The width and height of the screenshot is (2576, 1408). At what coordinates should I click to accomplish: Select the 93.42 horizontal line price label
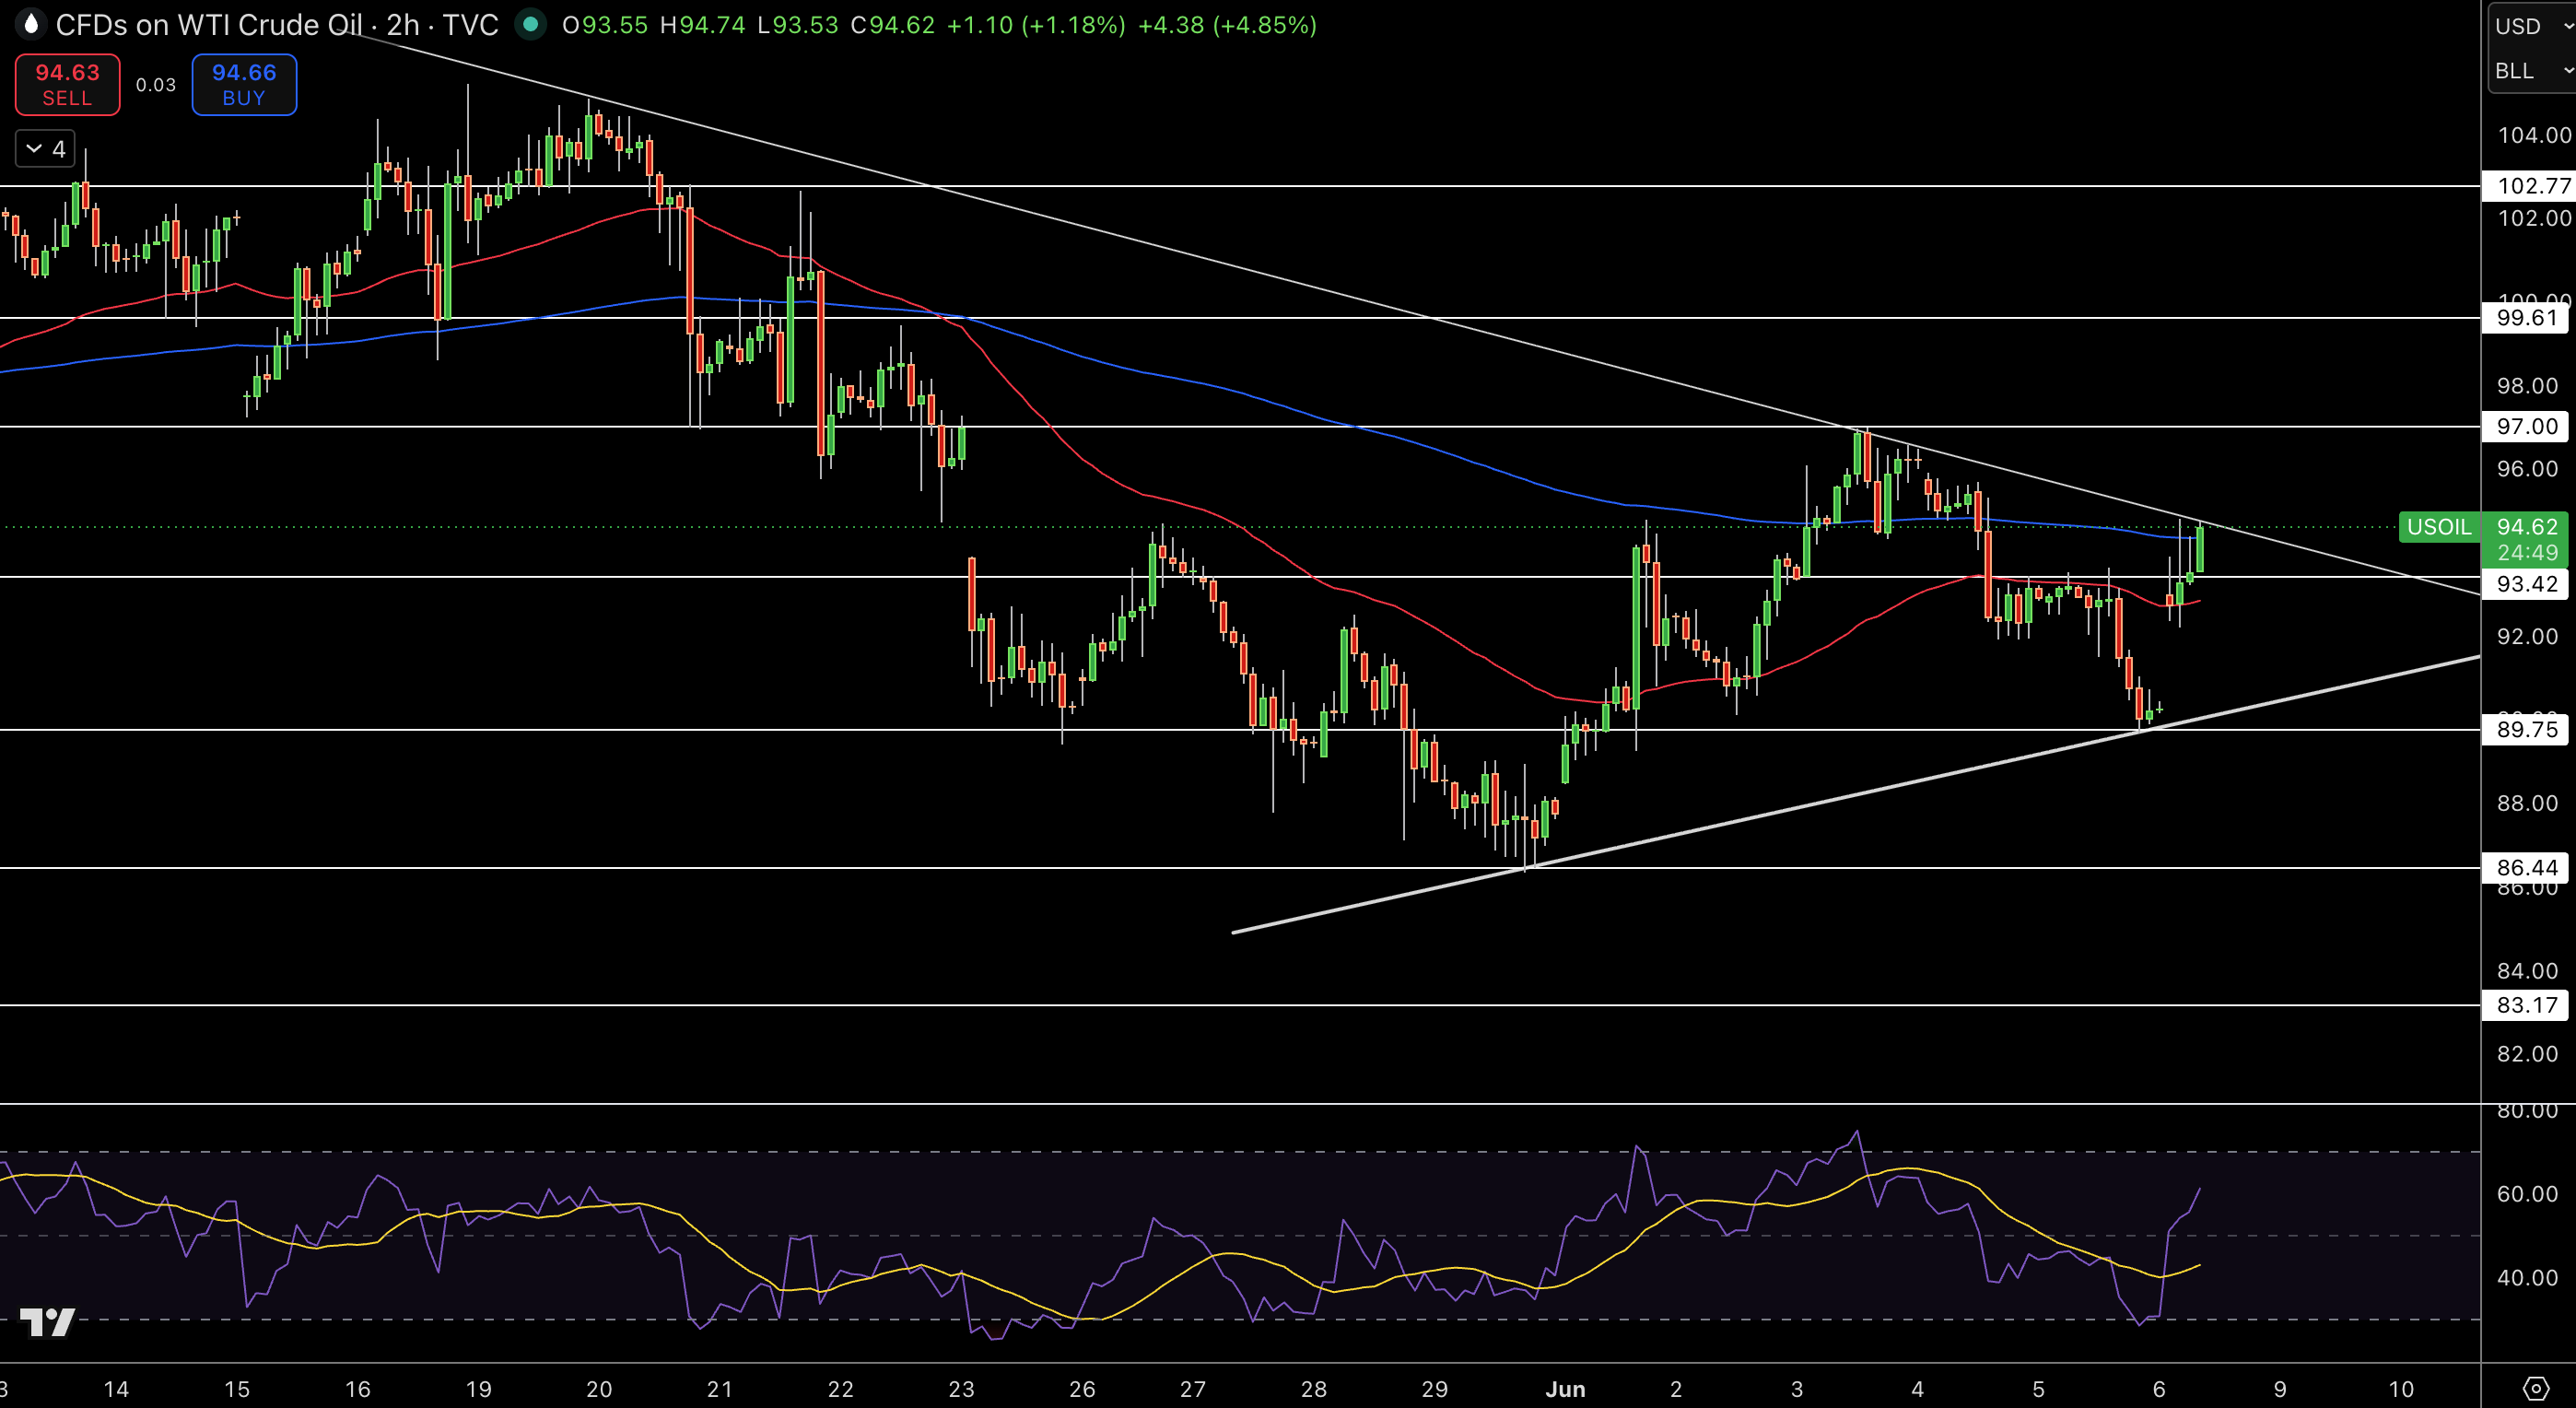(2526, 584)
